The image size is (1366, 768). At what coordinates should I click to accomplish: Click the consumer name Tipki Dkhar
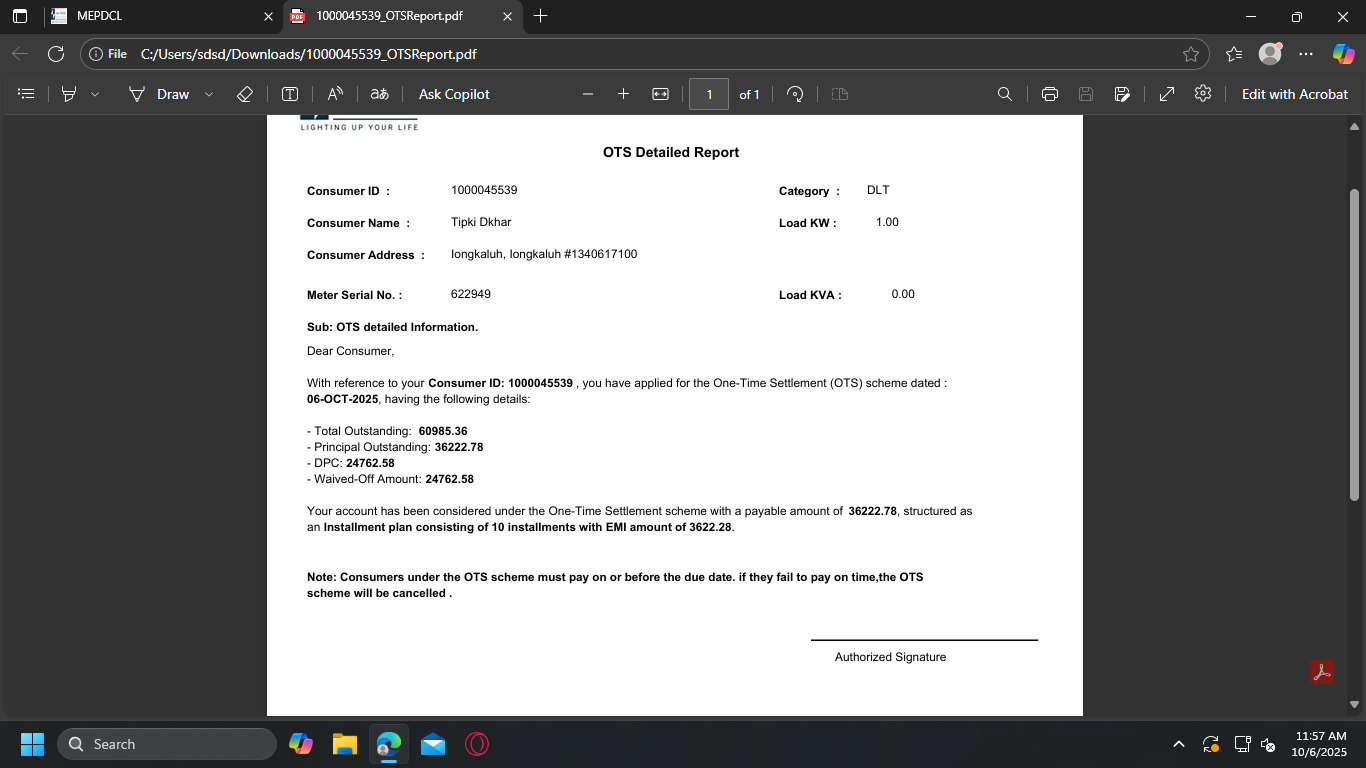[481, 222]
